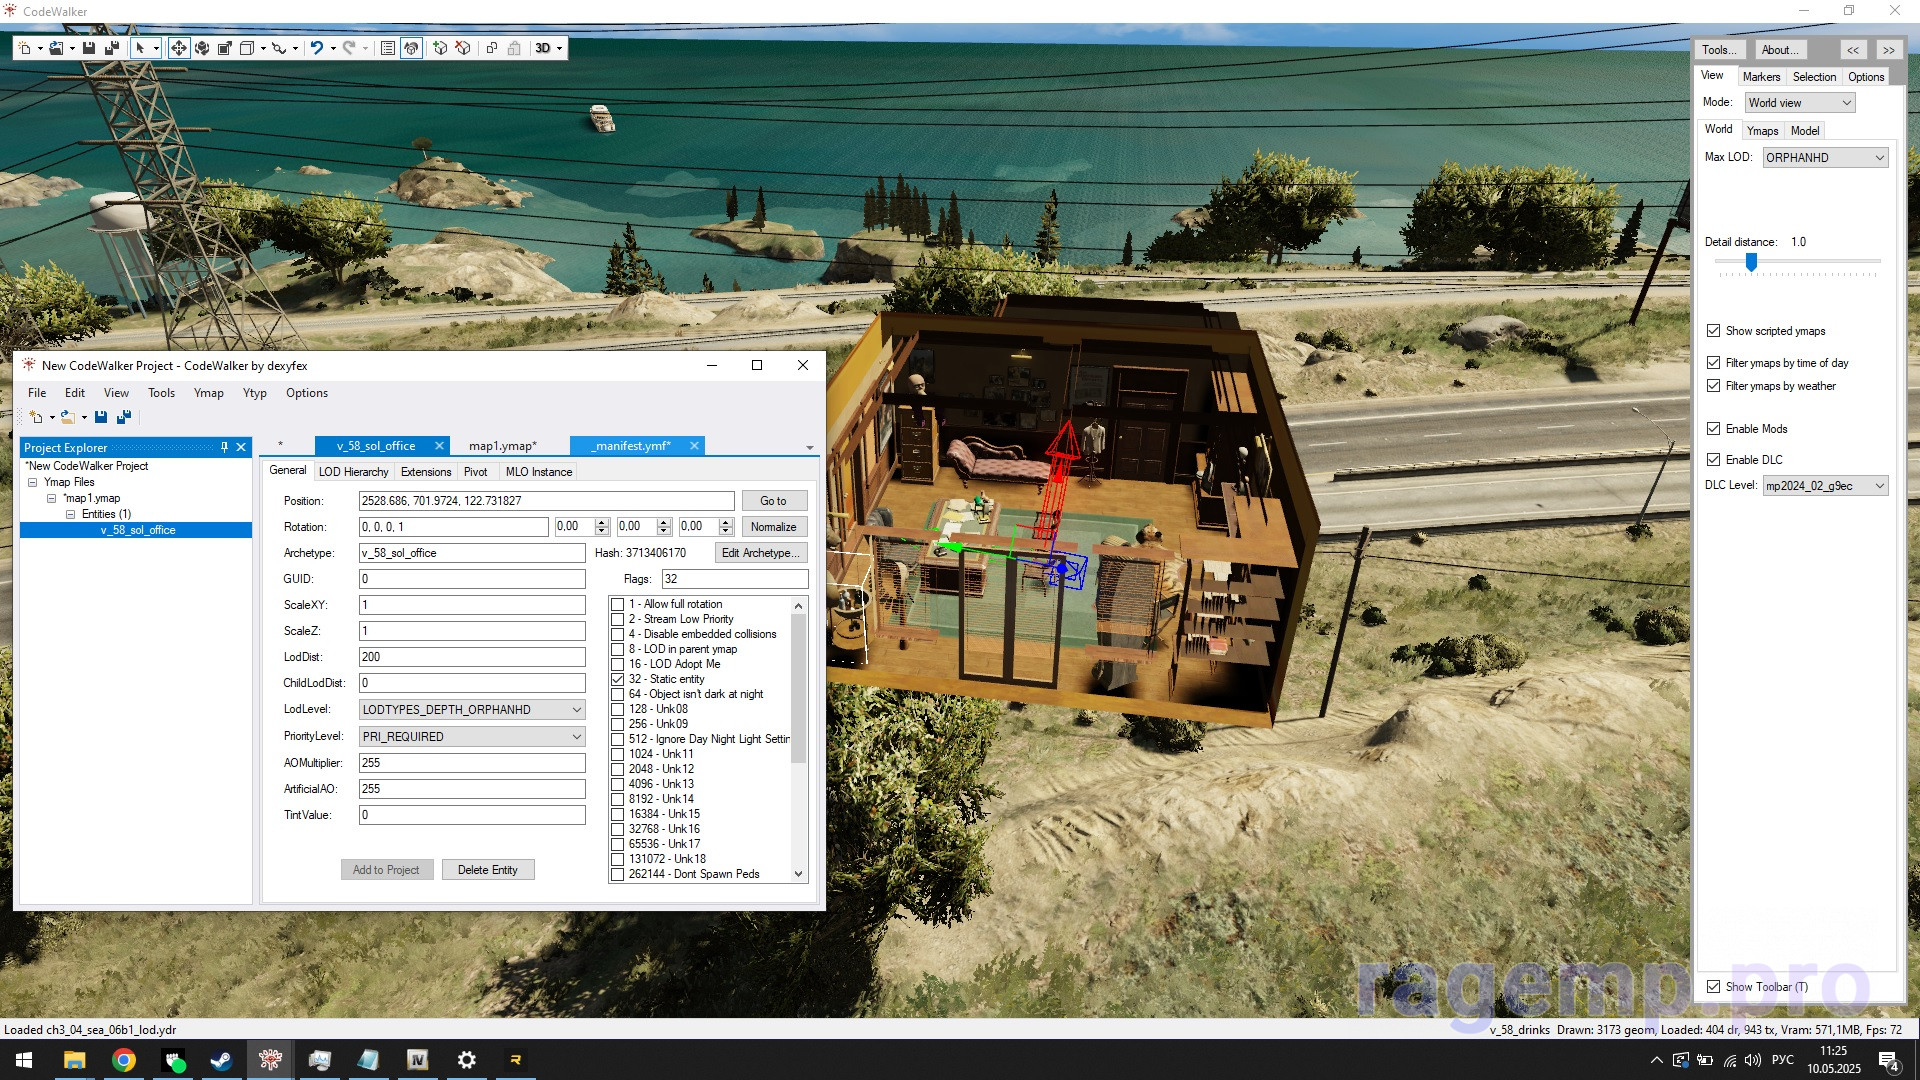Toggle the project window icon
1920x1080 pixels.
point(411,48)
